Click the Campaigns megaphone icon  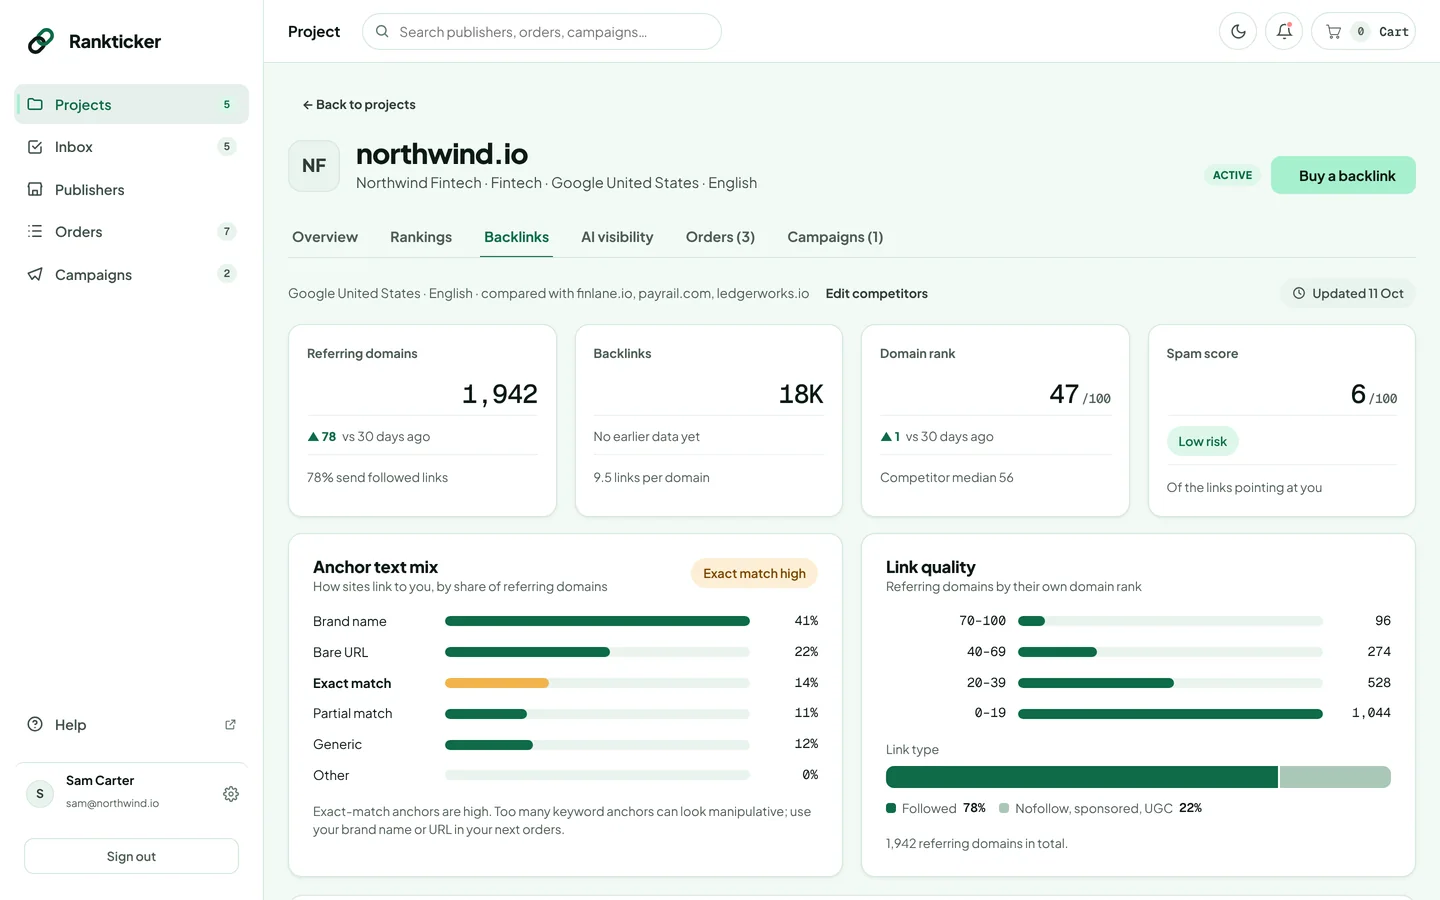[x=35, y=274]
